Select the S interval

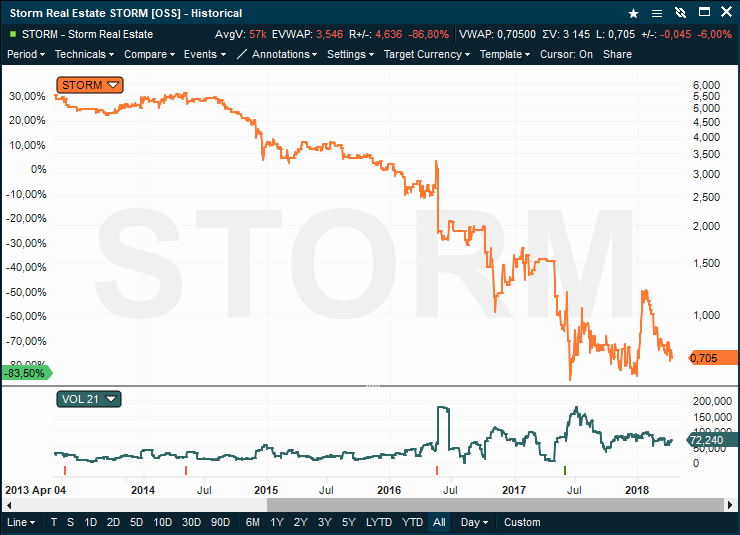coord(70,522)
